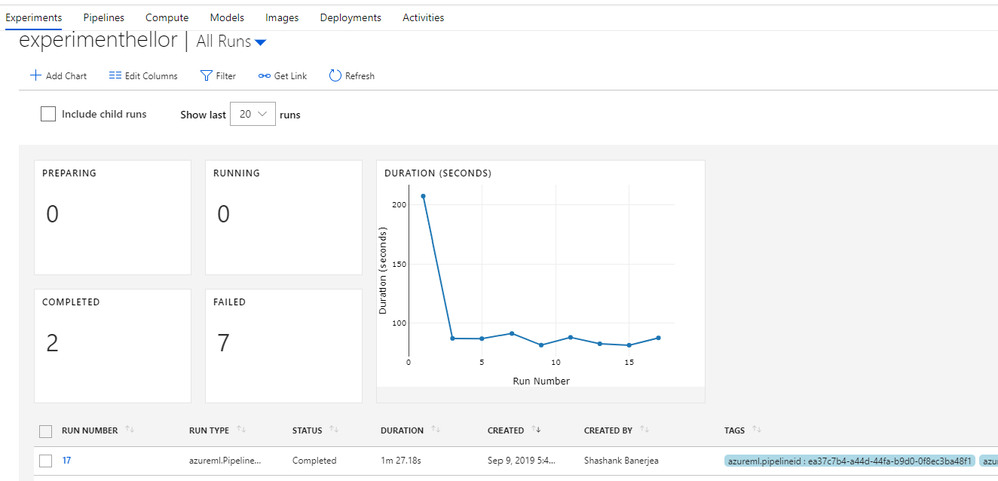998x481 pixels.
Task: Sort by Run Number column arrows
Action: click(130, 430)
